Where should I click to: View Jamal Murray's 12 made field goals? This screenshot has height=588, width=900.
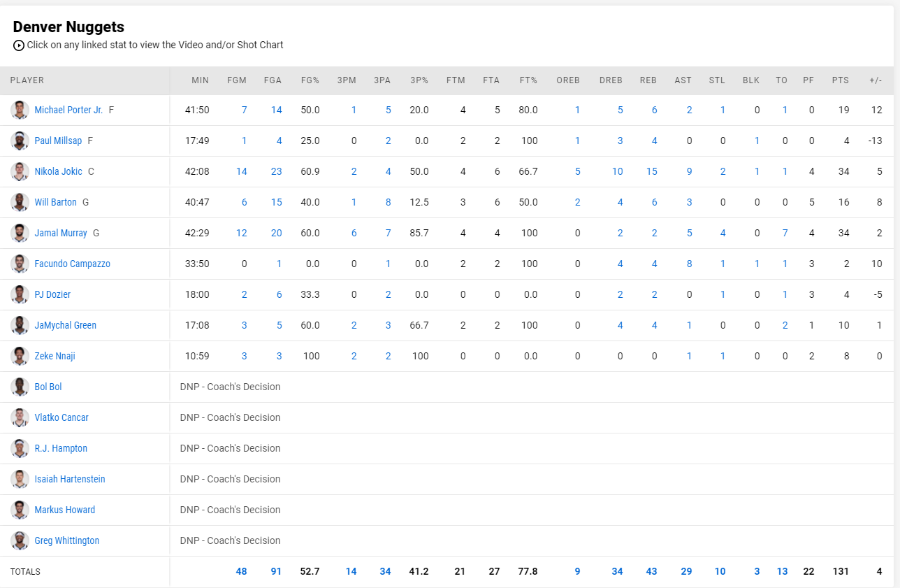(x=242, y=233)
